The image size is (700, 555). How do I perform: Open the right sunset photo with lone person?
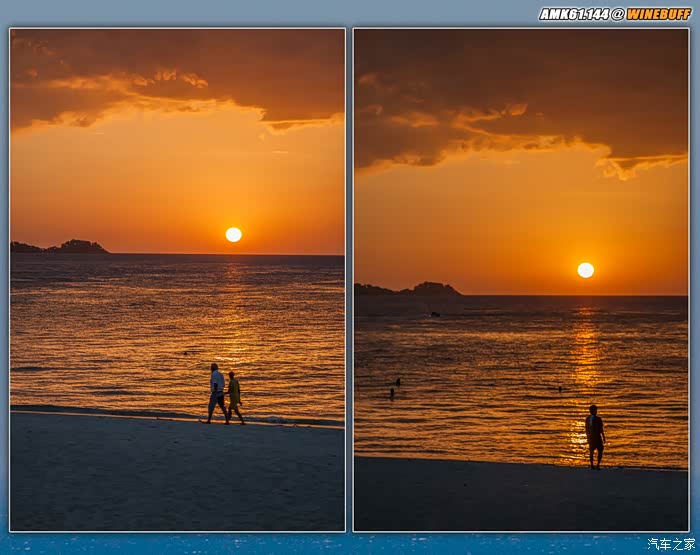pyautogui.click(x=521, y=280)
